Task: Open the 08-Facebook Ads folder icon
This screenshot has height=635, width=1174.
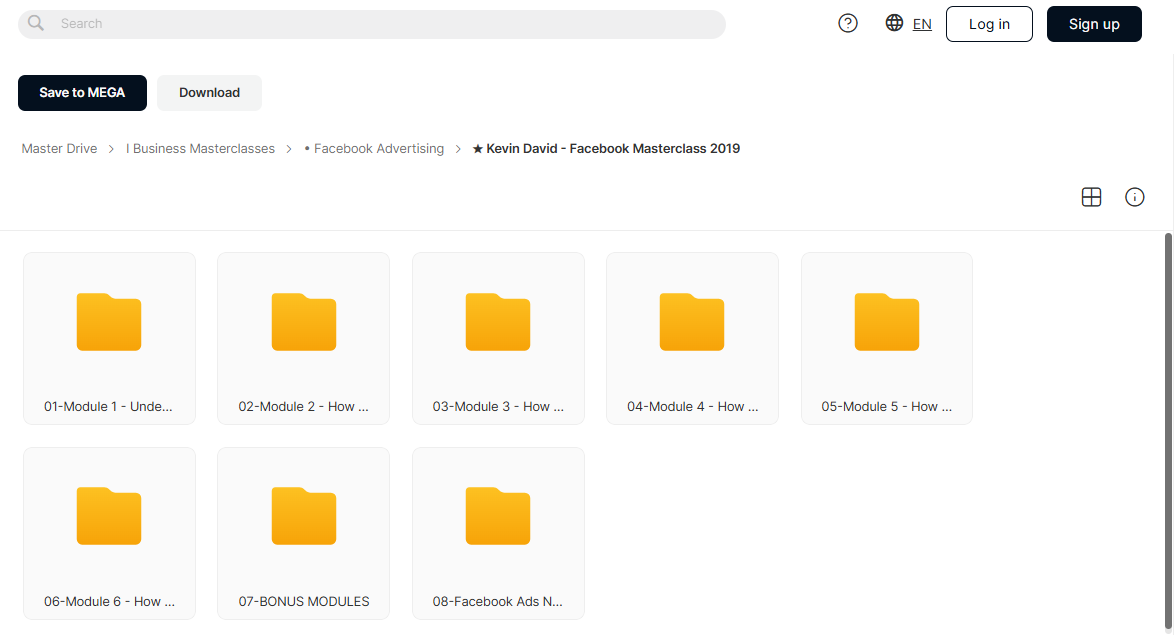Action: click(498, 516)
